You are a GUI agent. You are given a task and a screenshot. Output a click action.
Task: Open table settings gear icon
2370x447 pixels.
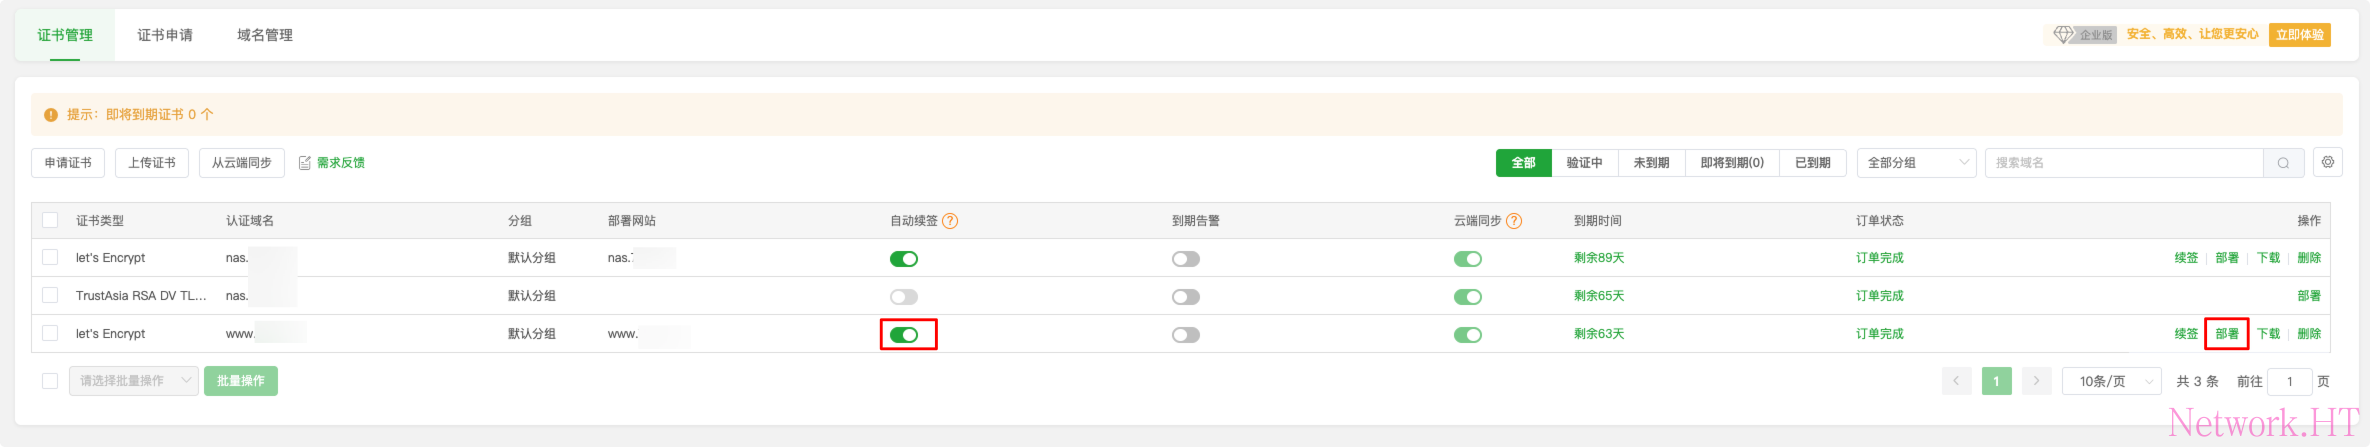[x=2328, y=162]
